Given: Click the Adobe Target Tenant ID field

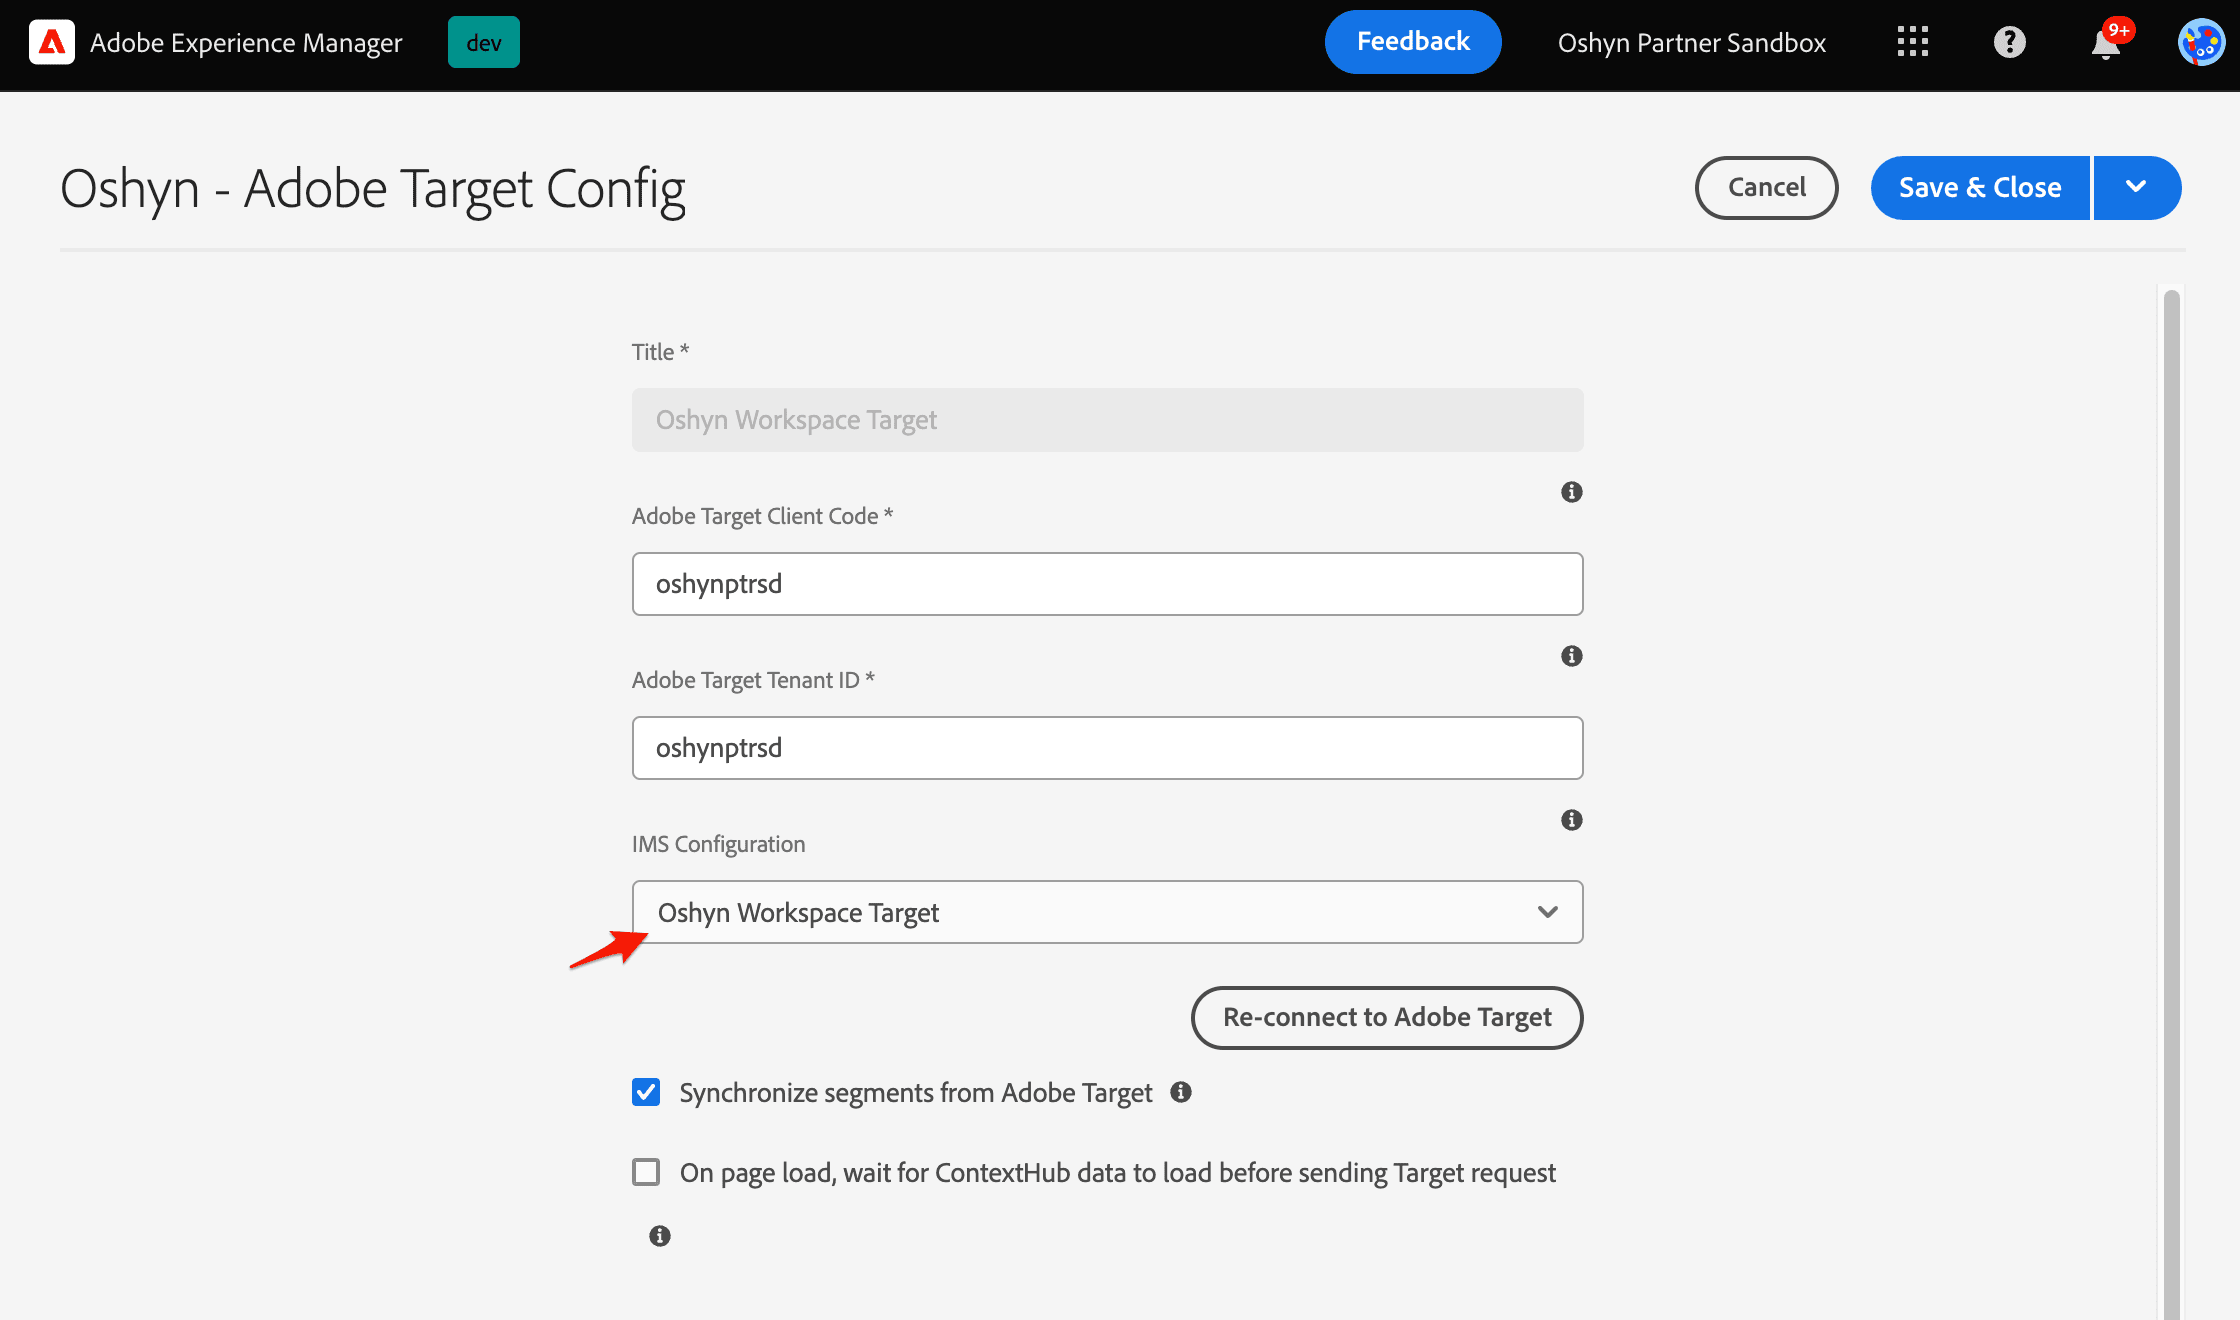Looking at the screenshot, I should 1107,748.
